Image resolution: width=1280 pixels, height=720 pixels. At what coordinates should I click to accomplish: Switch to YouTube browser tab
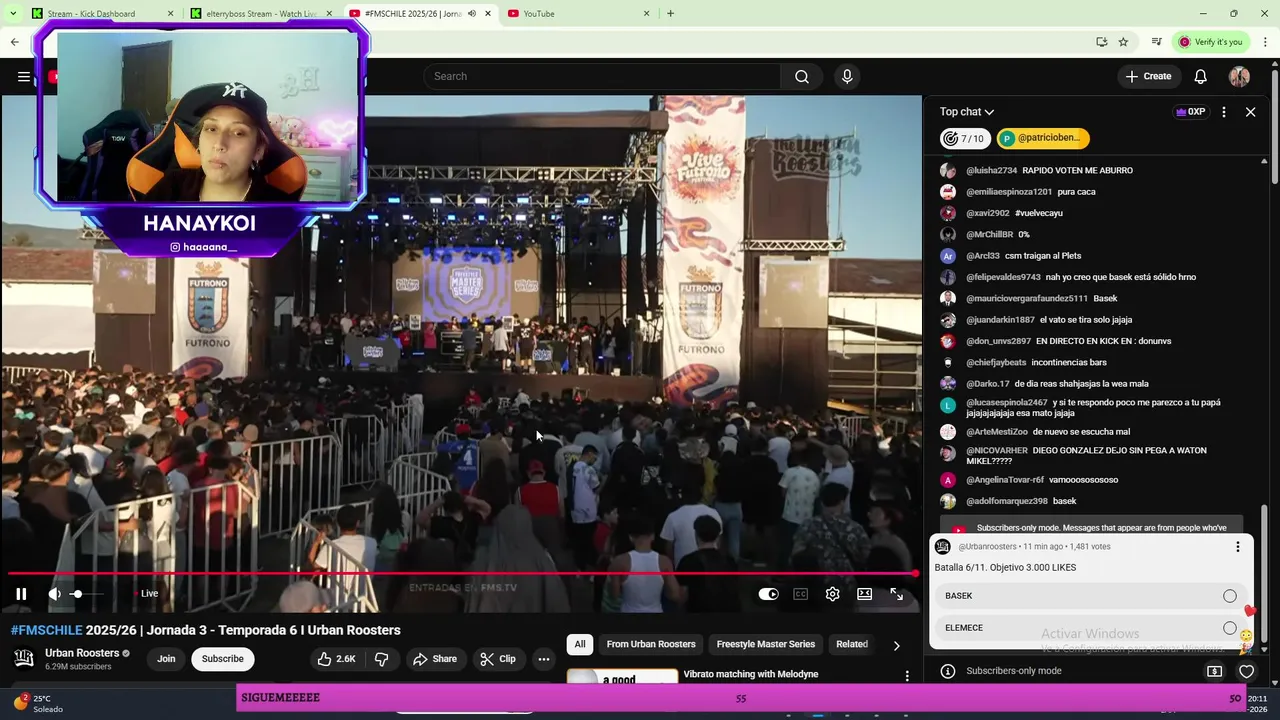click(x=578, y=14)
